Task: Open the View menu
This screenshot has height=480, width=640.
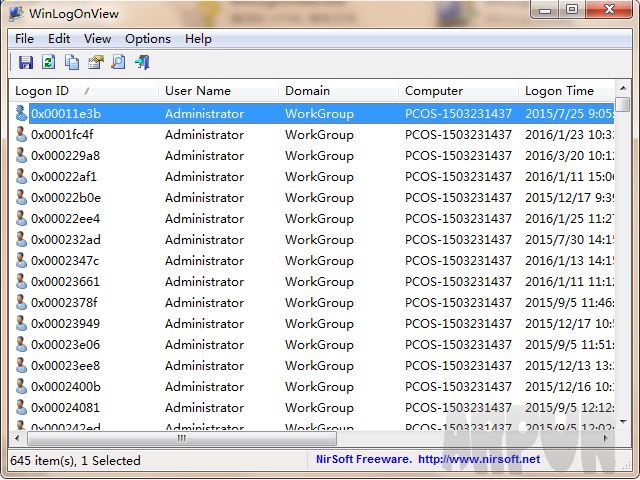Action: [x=97, y=39]
